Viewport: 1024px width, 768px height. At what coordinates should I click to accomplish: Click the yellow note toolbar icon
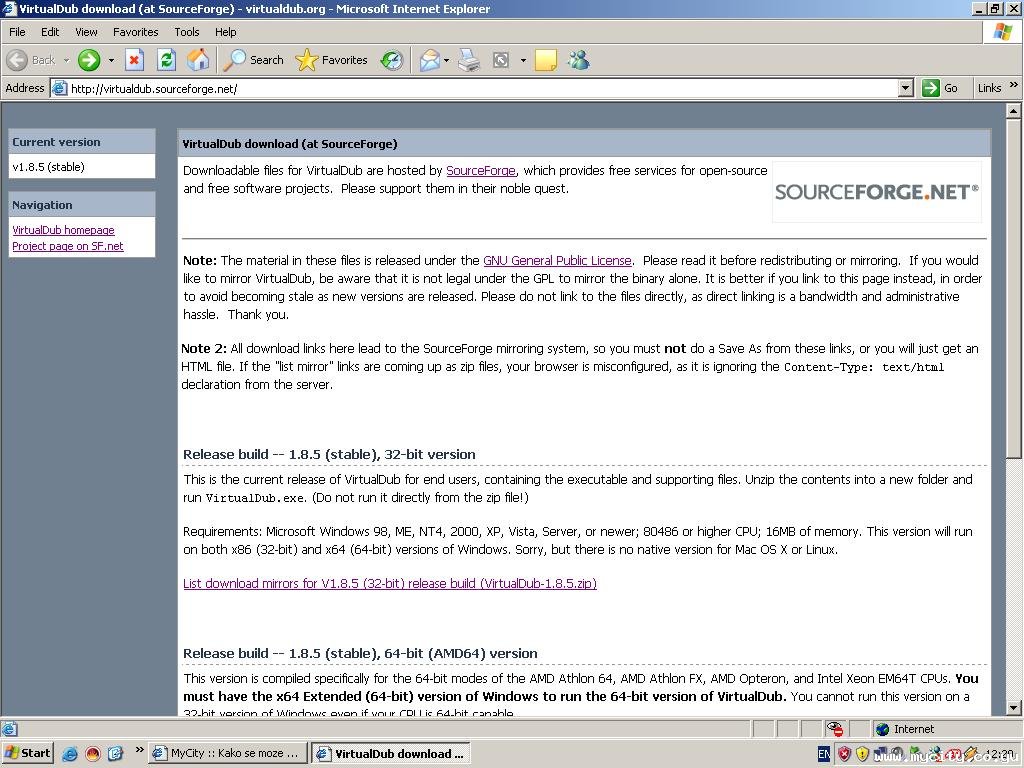click(545, 60)
